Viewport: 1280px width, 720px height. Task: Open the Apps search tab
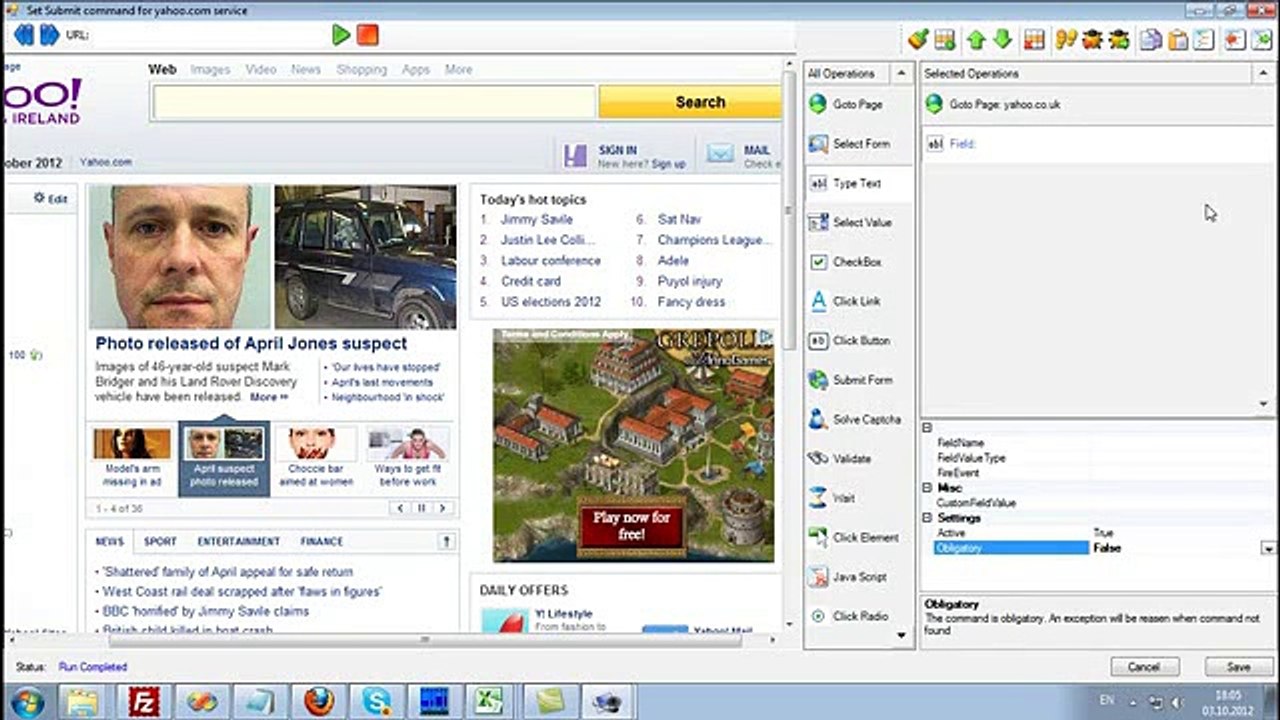coord(416,70)
